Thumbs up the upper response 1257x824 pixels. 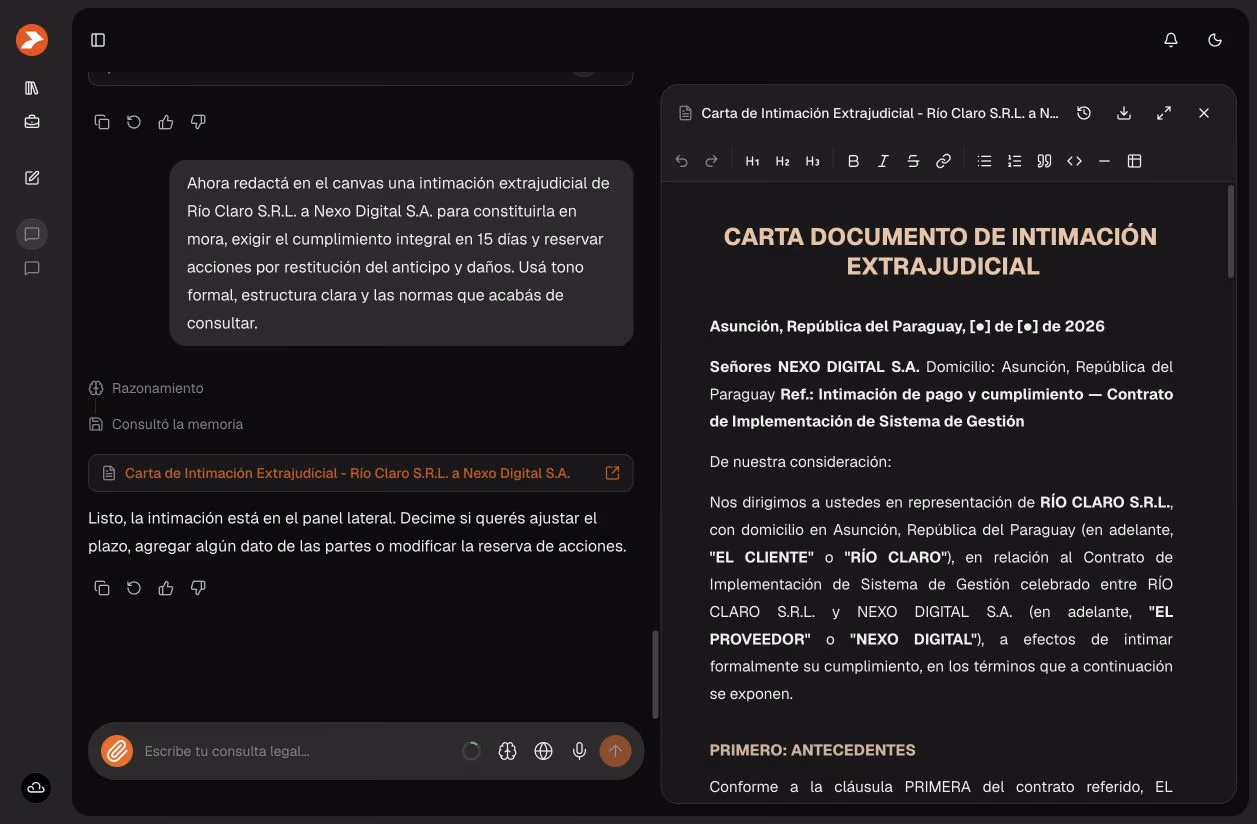tap(166, 122)
